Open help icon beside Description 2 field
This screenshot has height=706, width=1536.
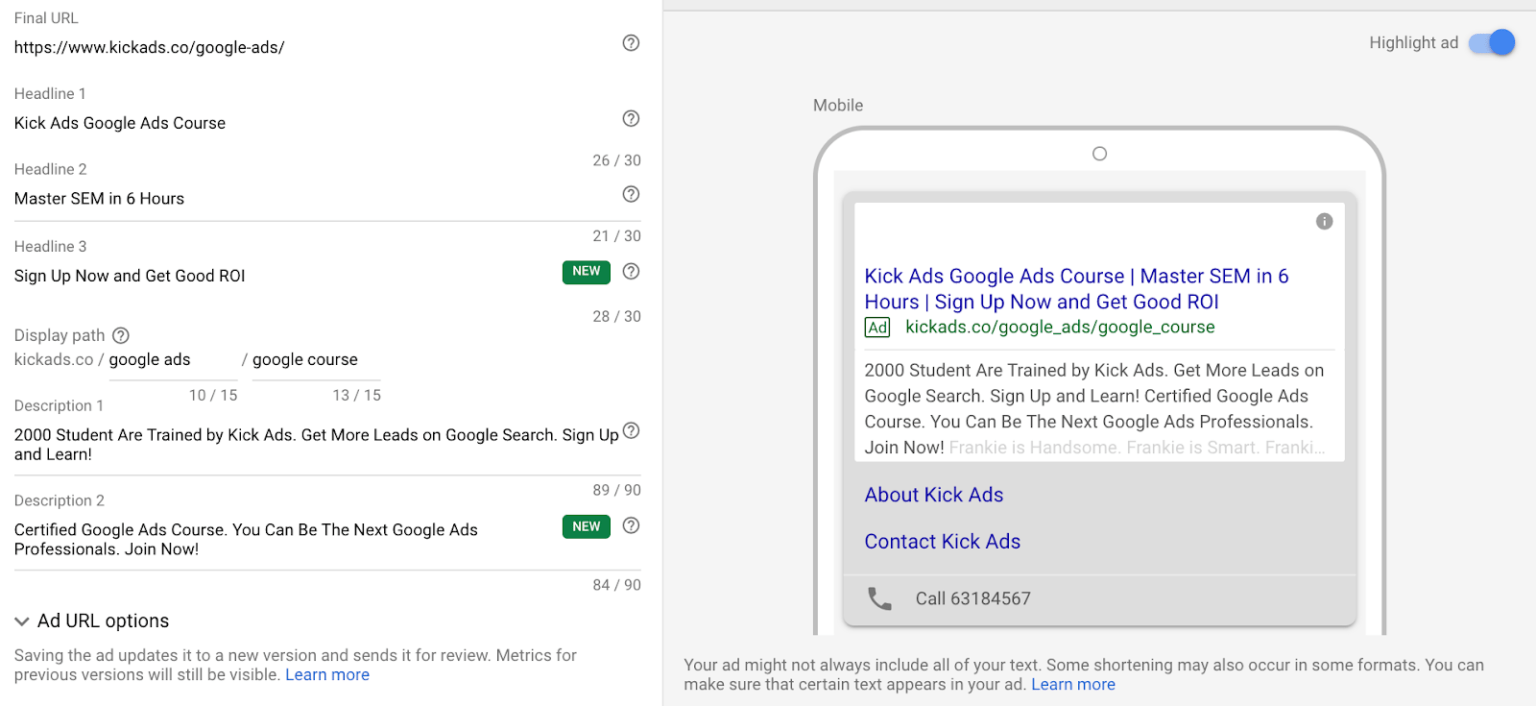pos(631,526)
